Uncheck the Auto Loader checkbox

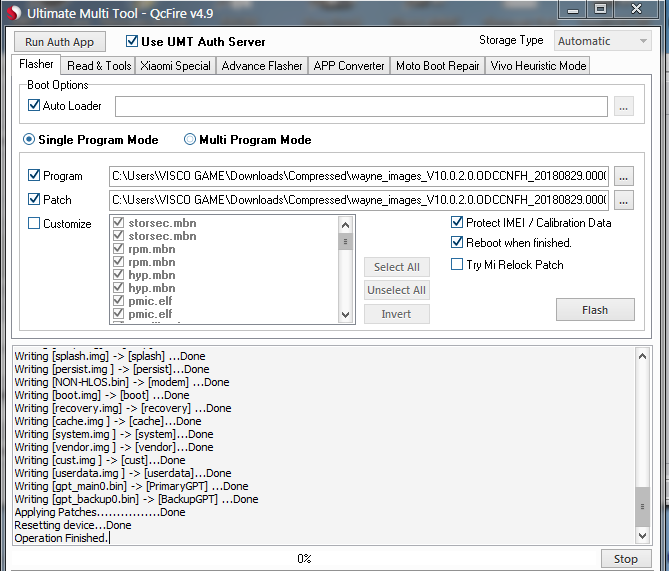pyautogui.click(x=34, y=105)
